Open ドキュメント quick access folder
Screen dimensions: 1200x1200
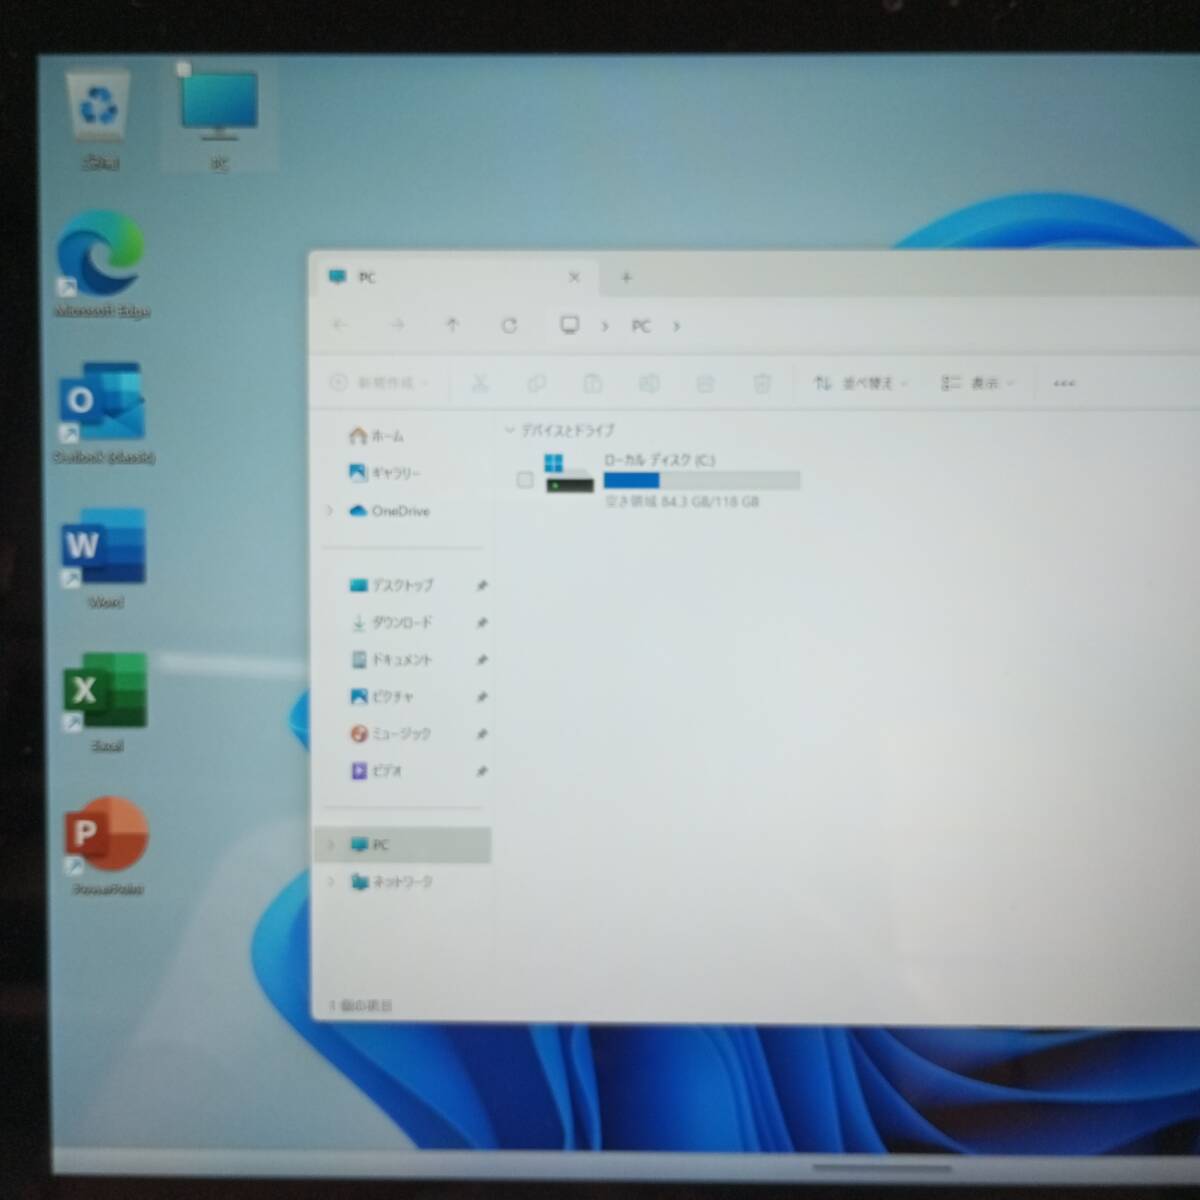coord(391,659)
